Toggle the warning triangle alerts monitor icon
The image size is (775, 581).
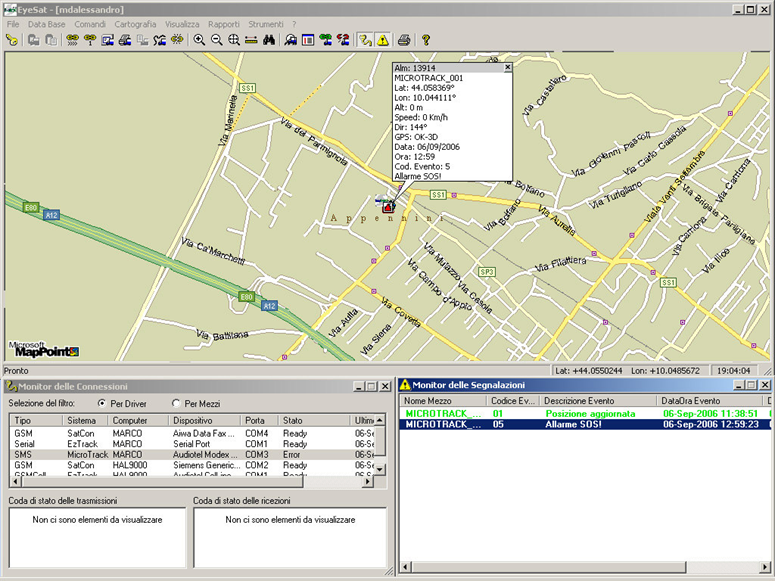click(383, 40)
